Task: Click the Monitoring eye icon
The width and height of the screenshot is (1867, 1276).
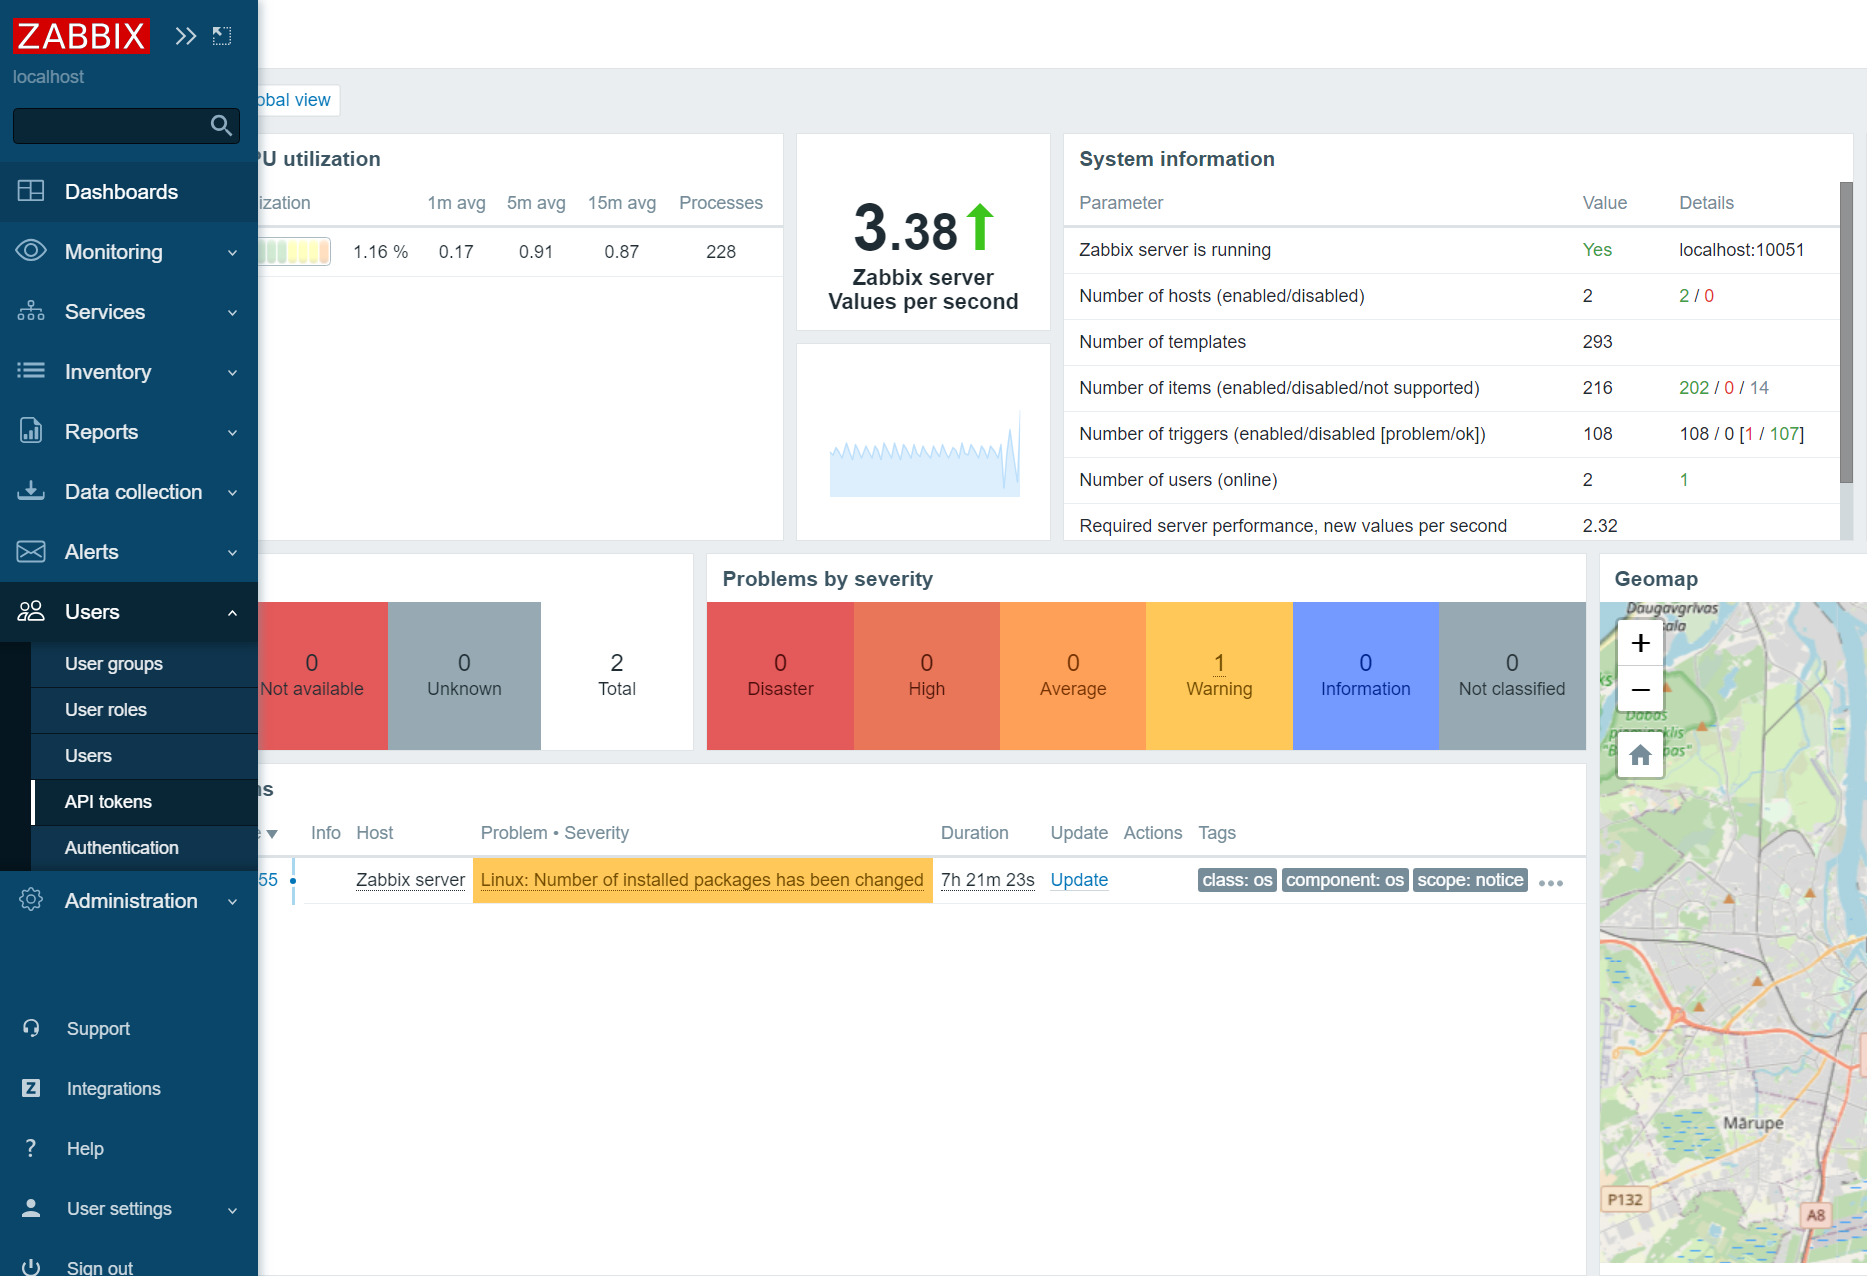Action: [31, 251]
